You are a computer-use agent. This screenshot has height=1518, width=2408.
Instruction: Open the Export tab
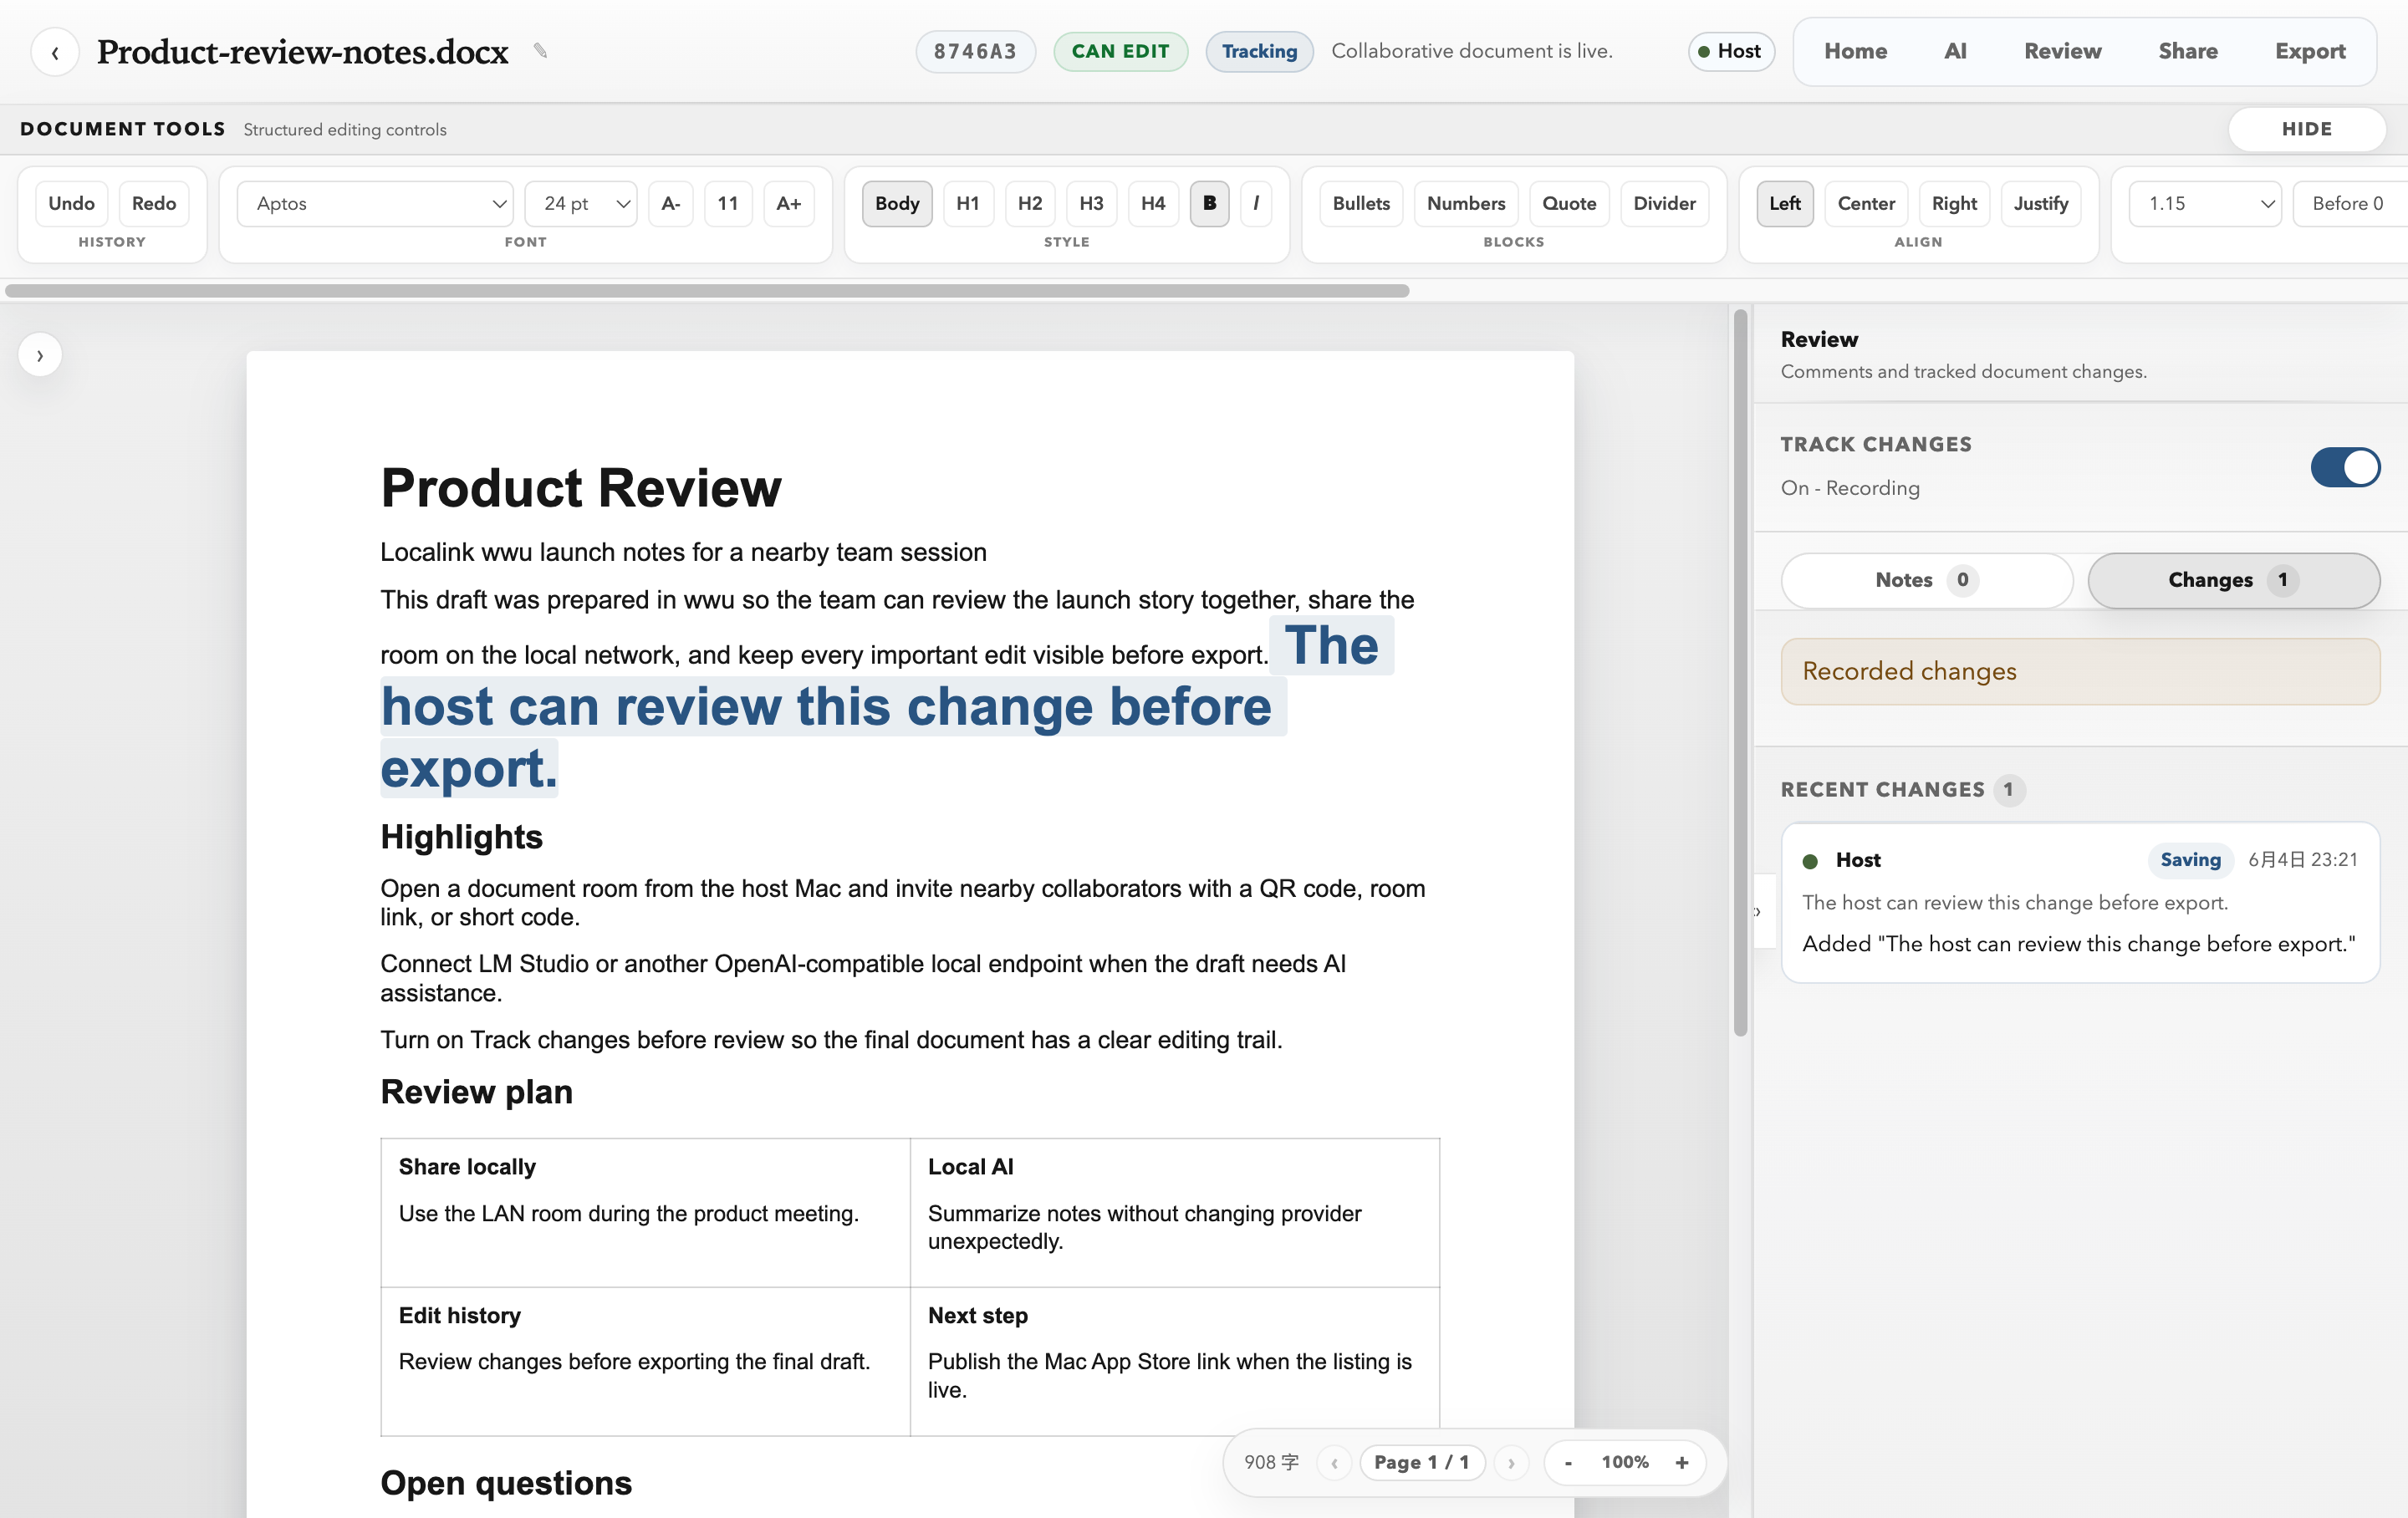[x=2309, y=51]
